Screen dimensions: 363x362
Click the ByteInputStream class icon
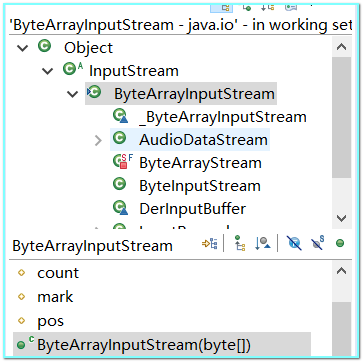coord(119,184)
